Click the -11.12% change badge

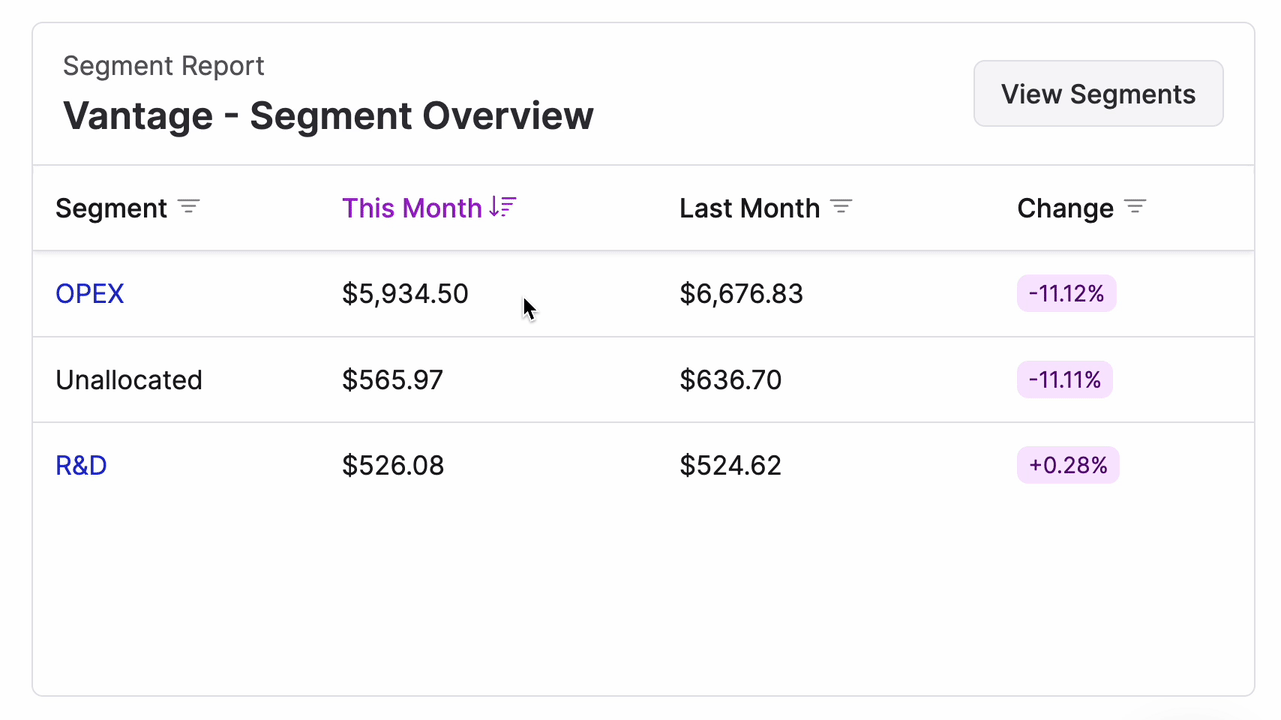click(x=1066, y=294)
